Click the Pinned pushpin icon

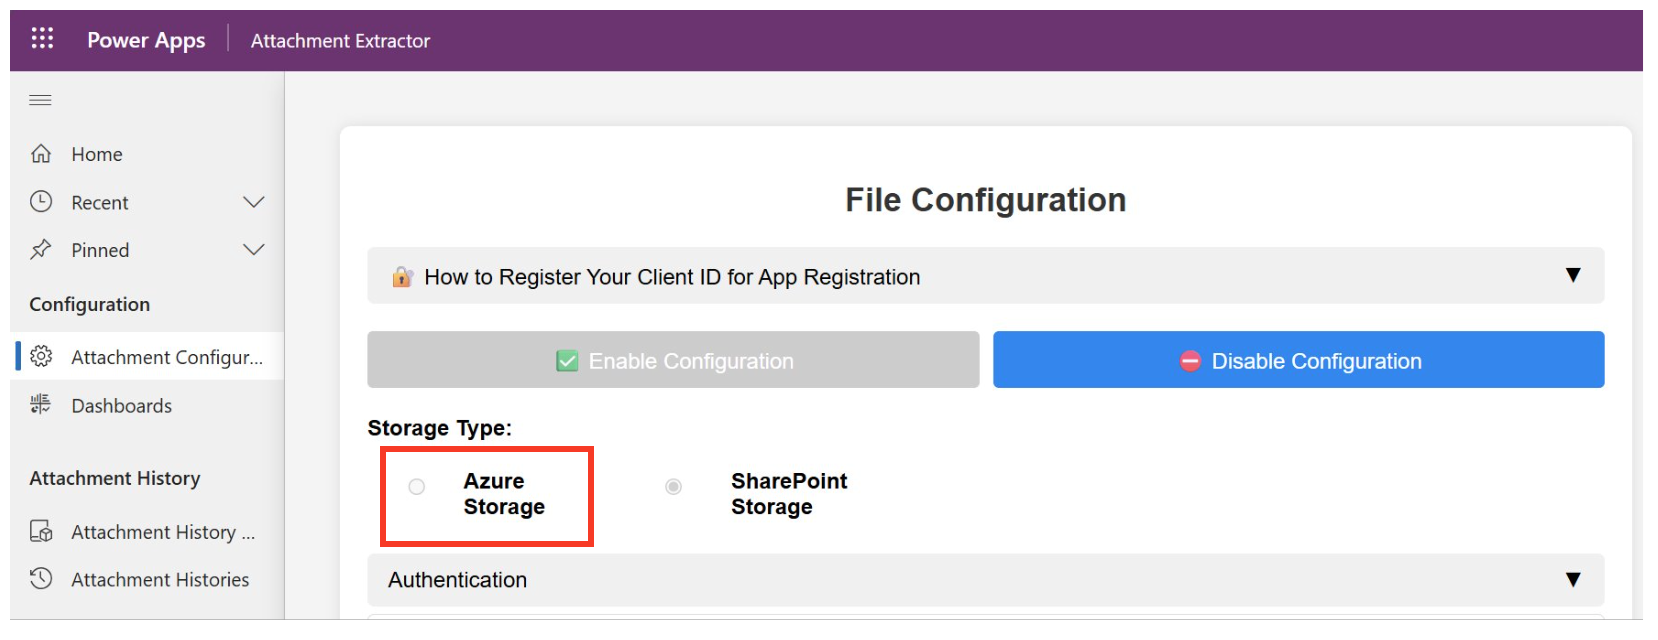tap(41, 250)
